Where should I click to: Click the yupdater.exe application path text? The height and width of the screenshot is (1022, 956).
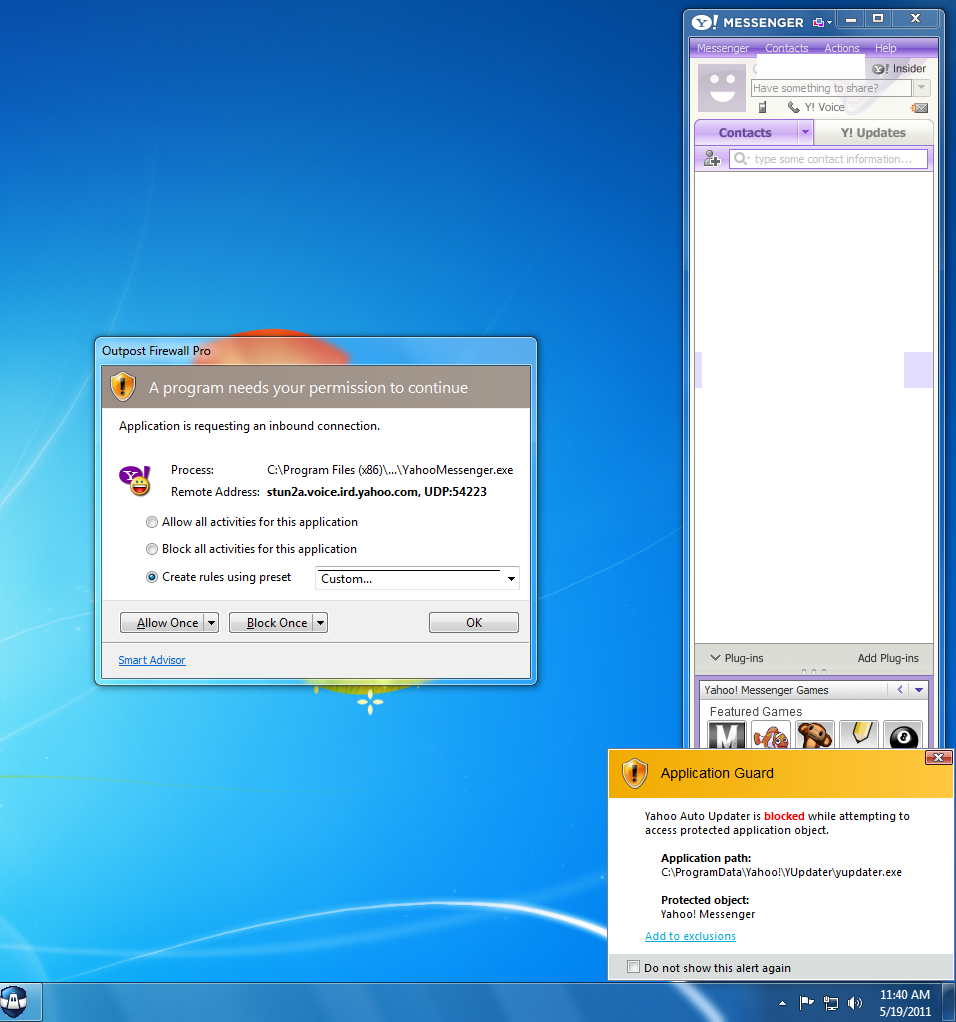(781, 872)
